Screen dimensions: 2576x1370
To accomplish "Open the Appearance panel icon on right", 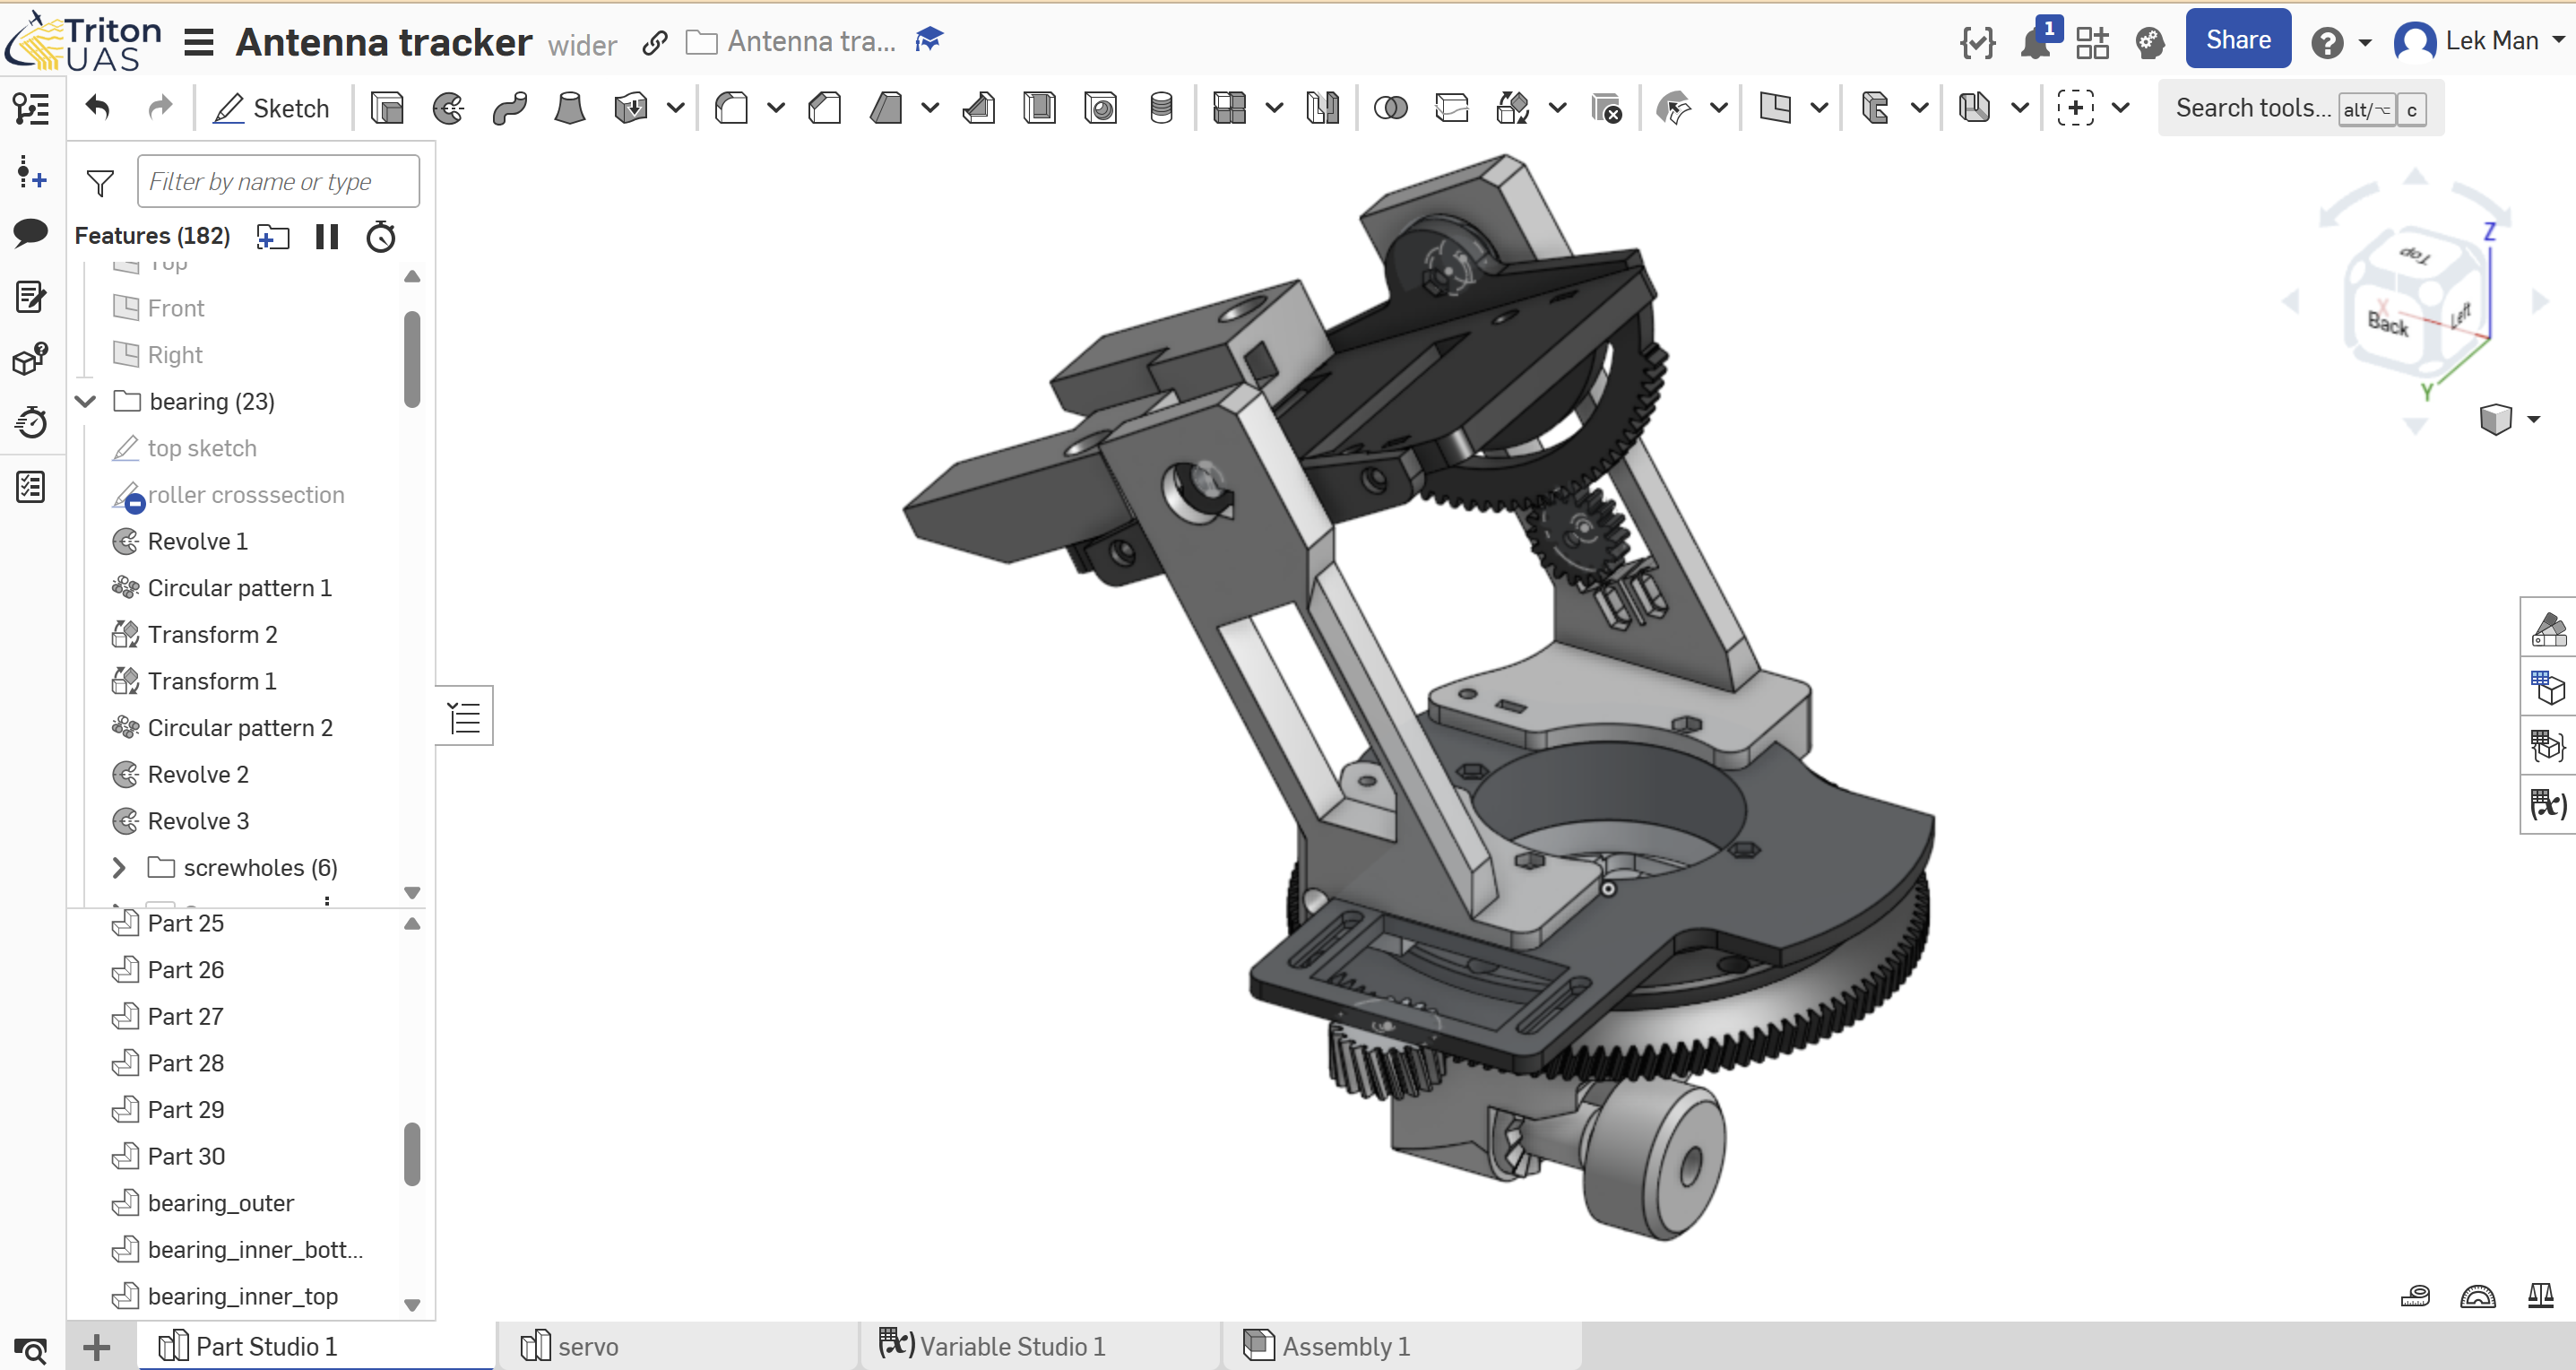I will 2548,629.
